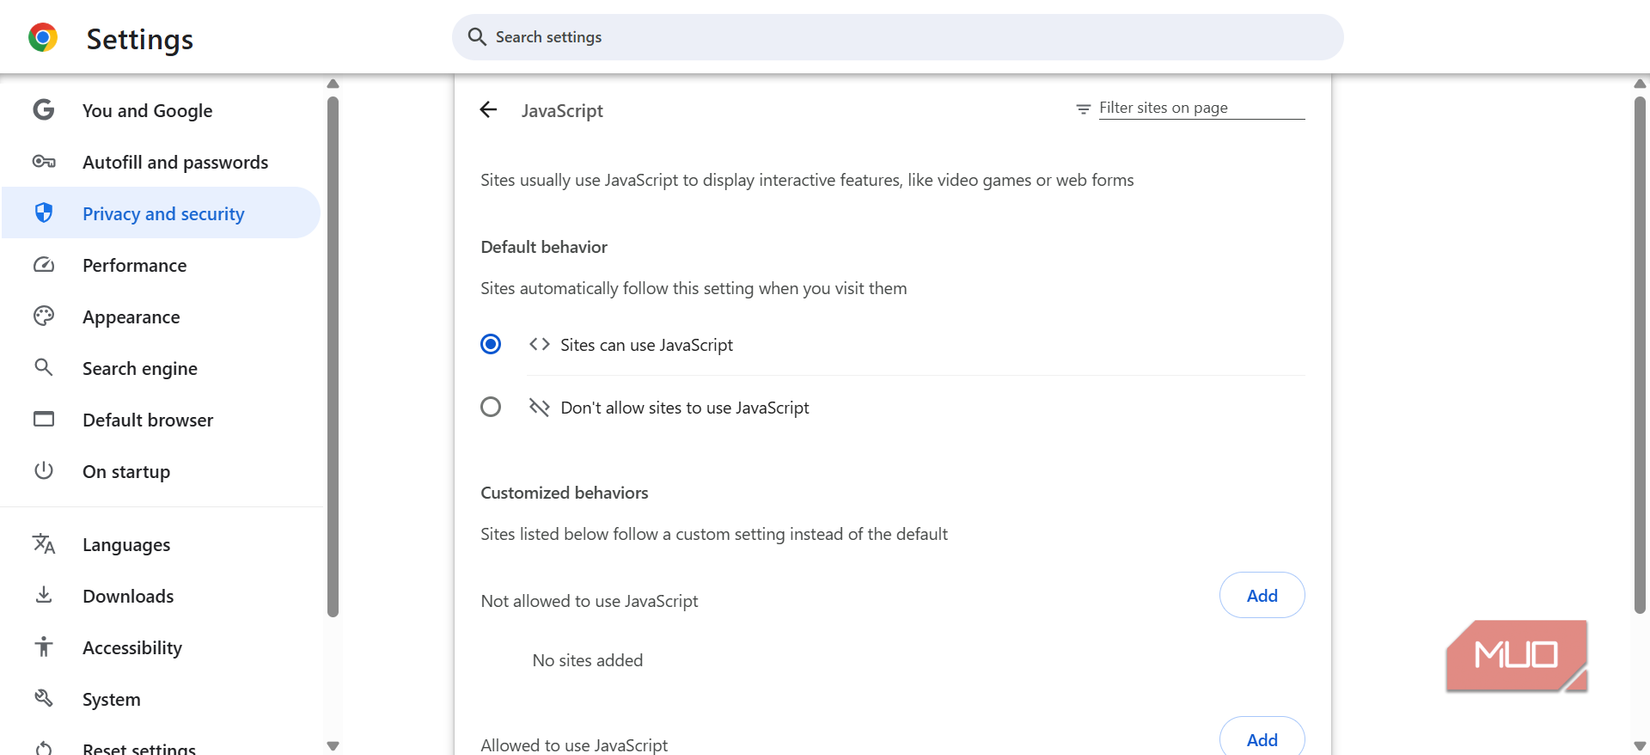1650x755 pixels.
Task: Focus the Search settings field
Action: coord(898,37)
